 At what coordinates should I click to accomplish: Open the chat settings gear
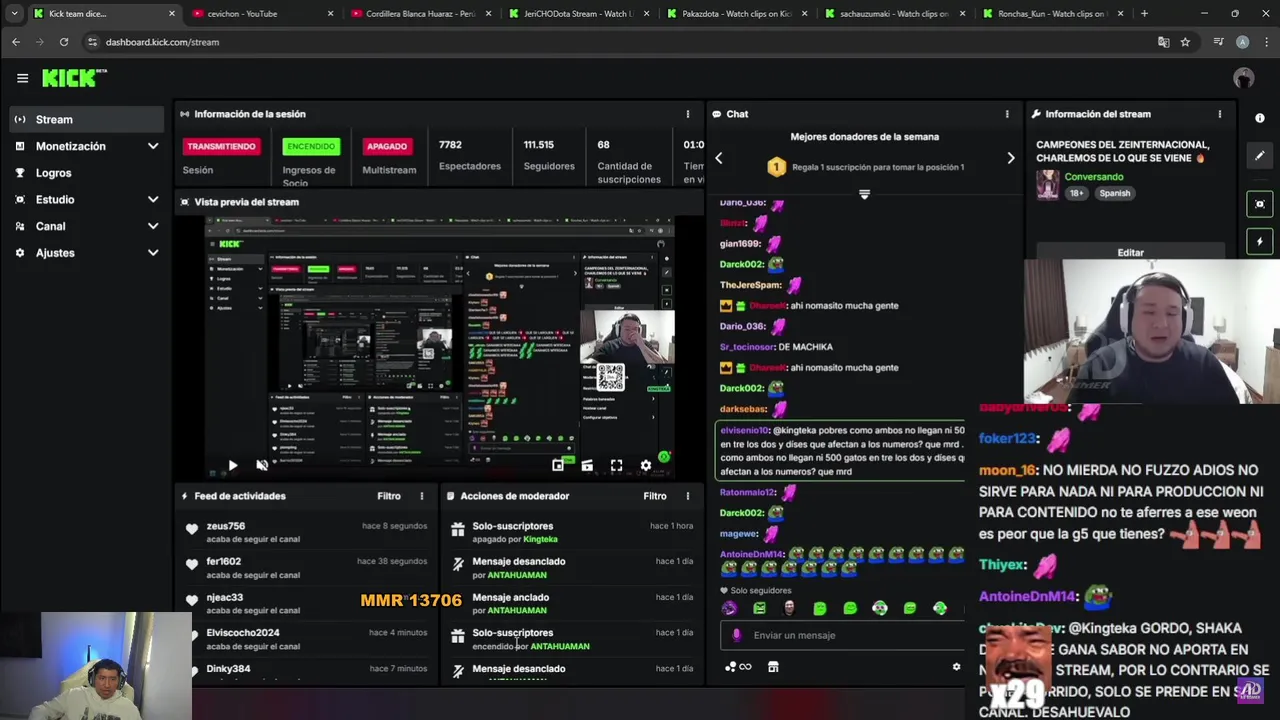click(x=956, y=667)
